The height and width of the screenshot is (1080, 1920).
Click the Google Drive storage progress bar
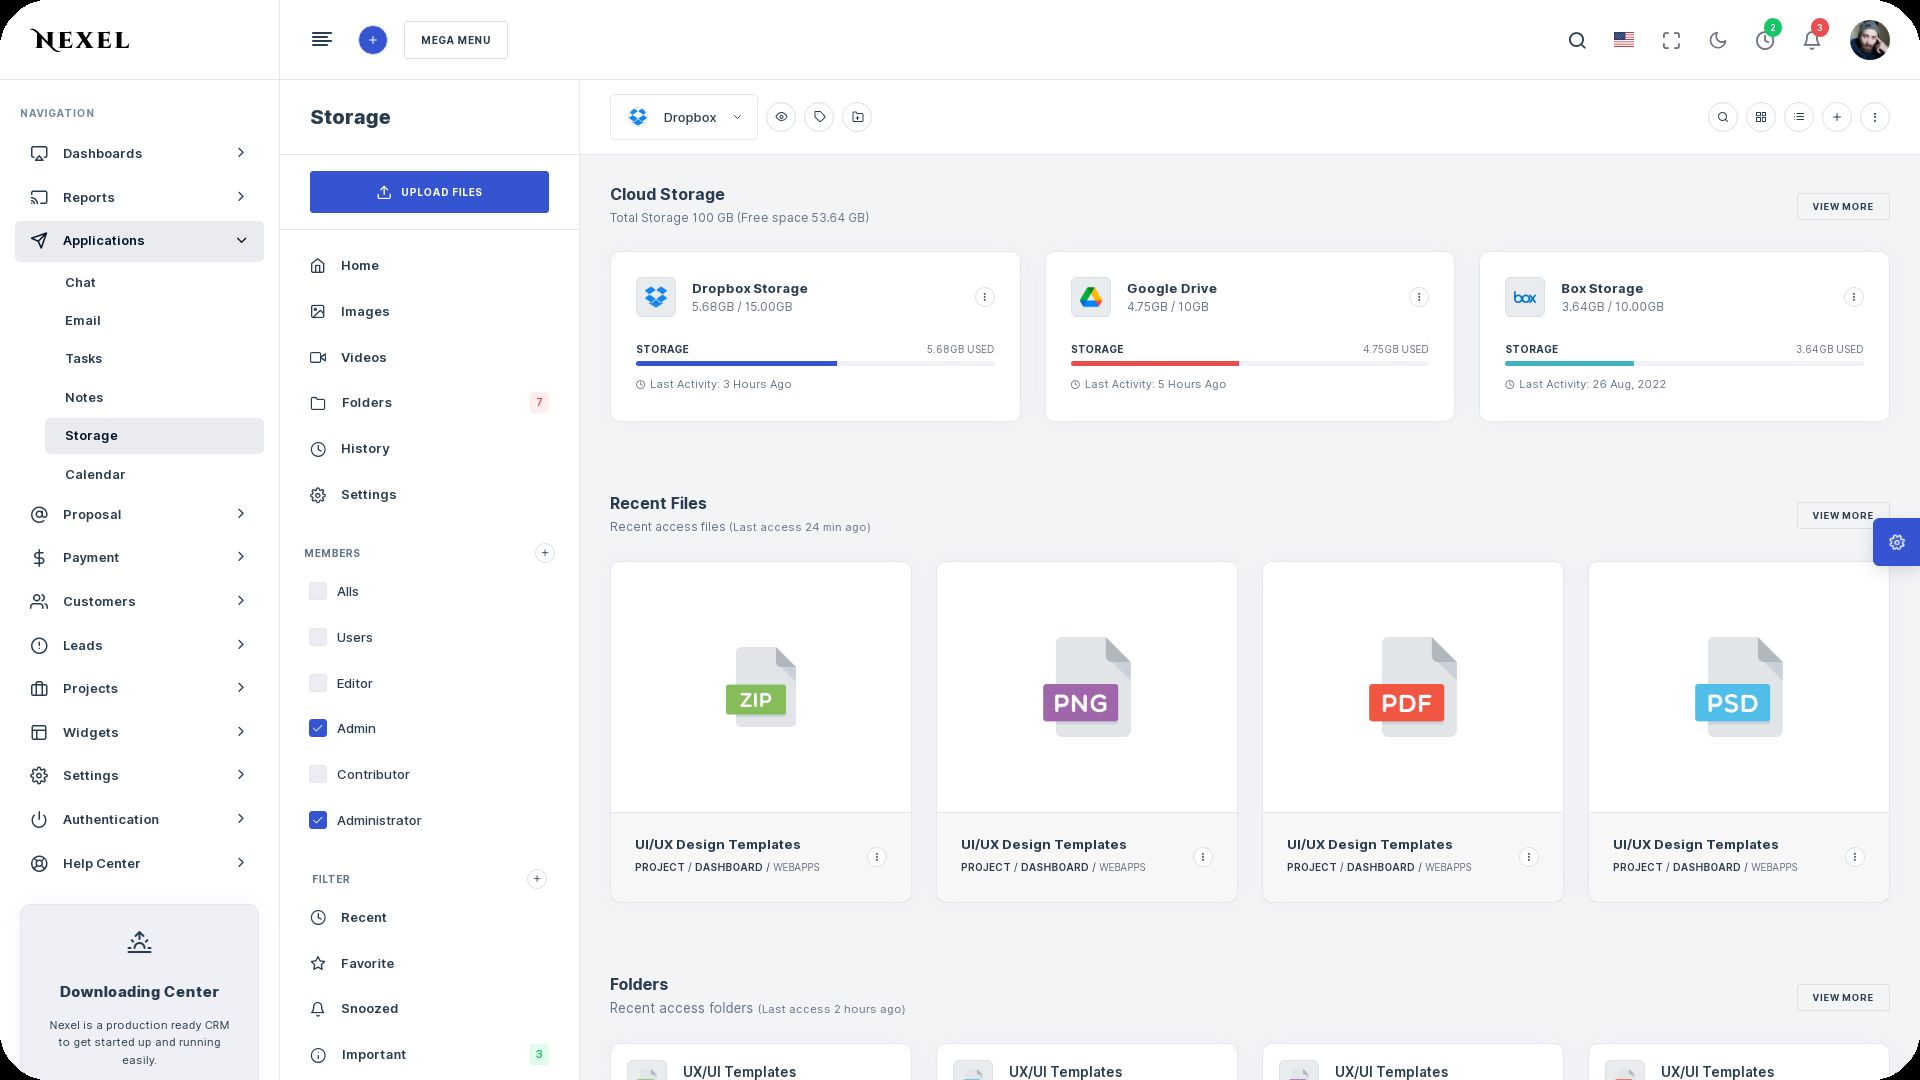point(1249,363)
